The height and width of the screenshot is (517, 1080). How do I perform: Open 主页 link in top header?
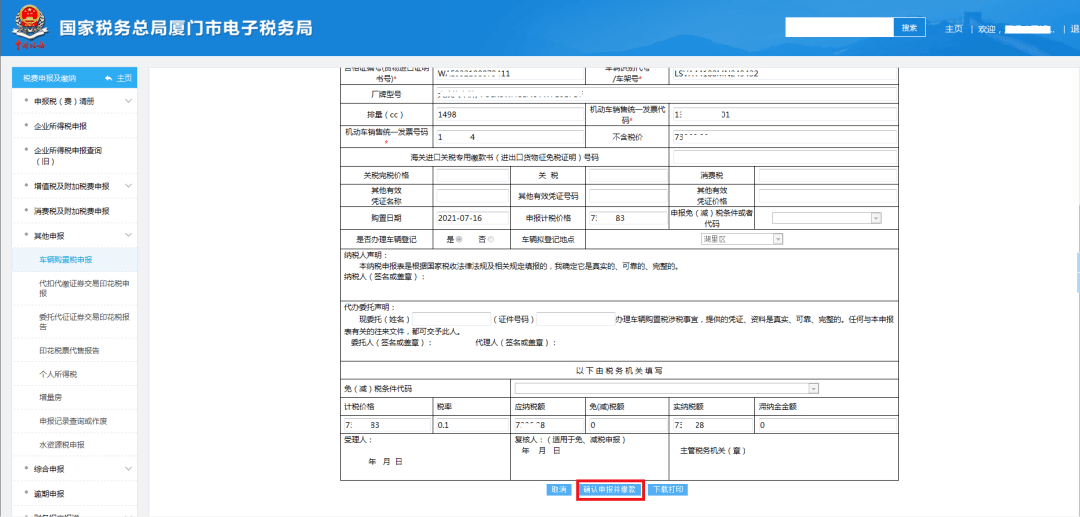(954, 29)
